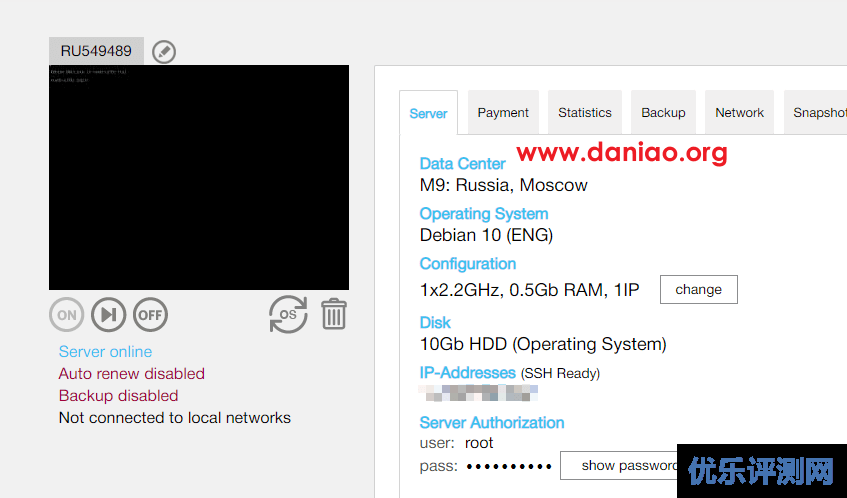Screen dimensions: 847x498
Task: Click 1x2.2GHz, 0.5Gb RAM, 1IP text
Action: click(529, 290)
